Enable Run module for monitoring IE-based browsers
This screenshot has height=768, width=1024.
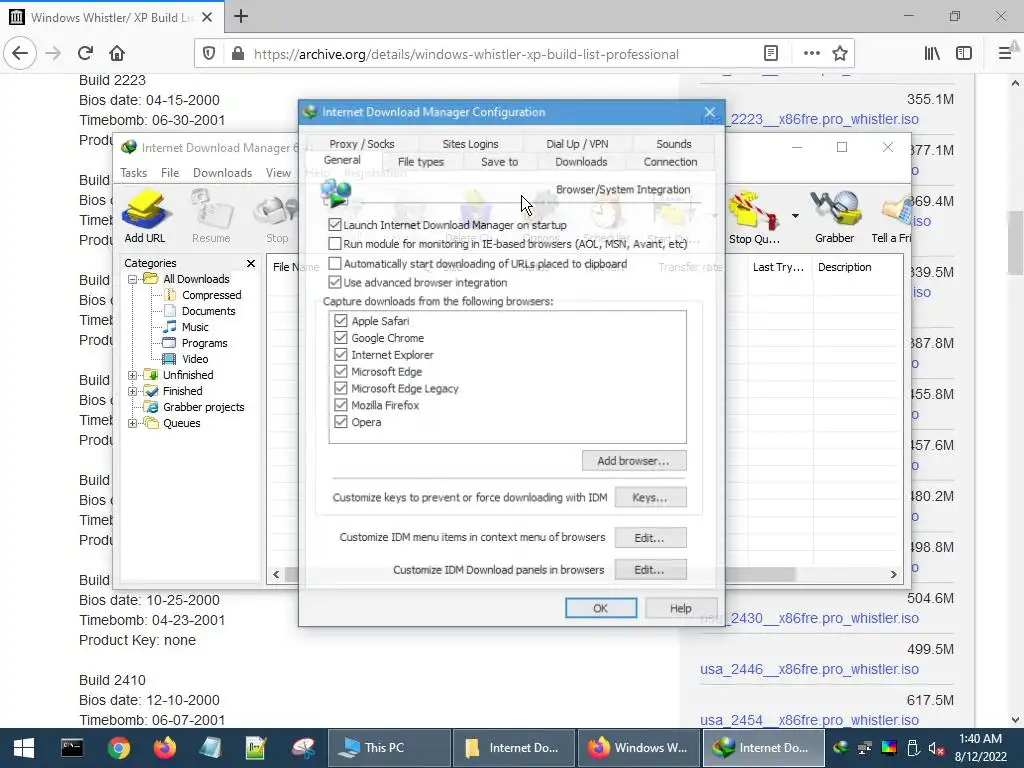(x=335, y=244)
